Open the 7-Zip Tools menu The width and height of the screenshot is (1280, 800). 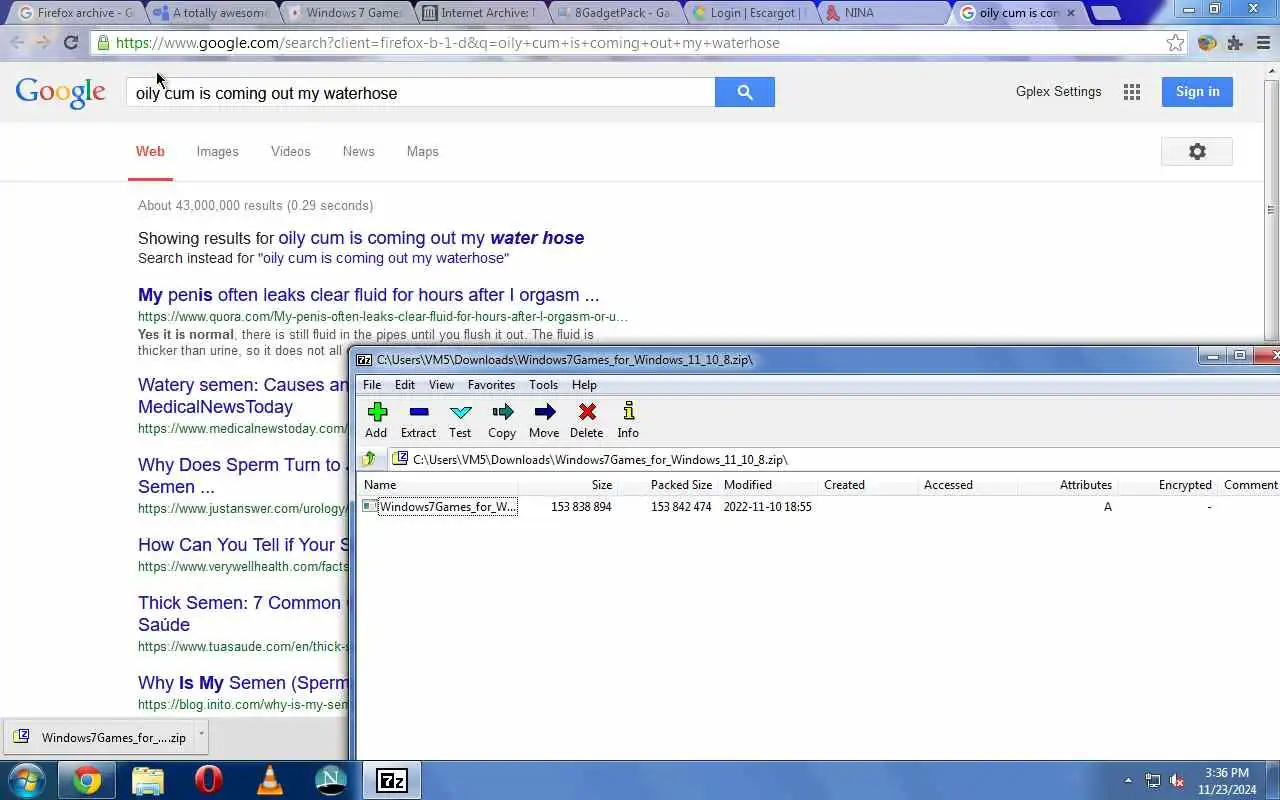coord(544,384)
